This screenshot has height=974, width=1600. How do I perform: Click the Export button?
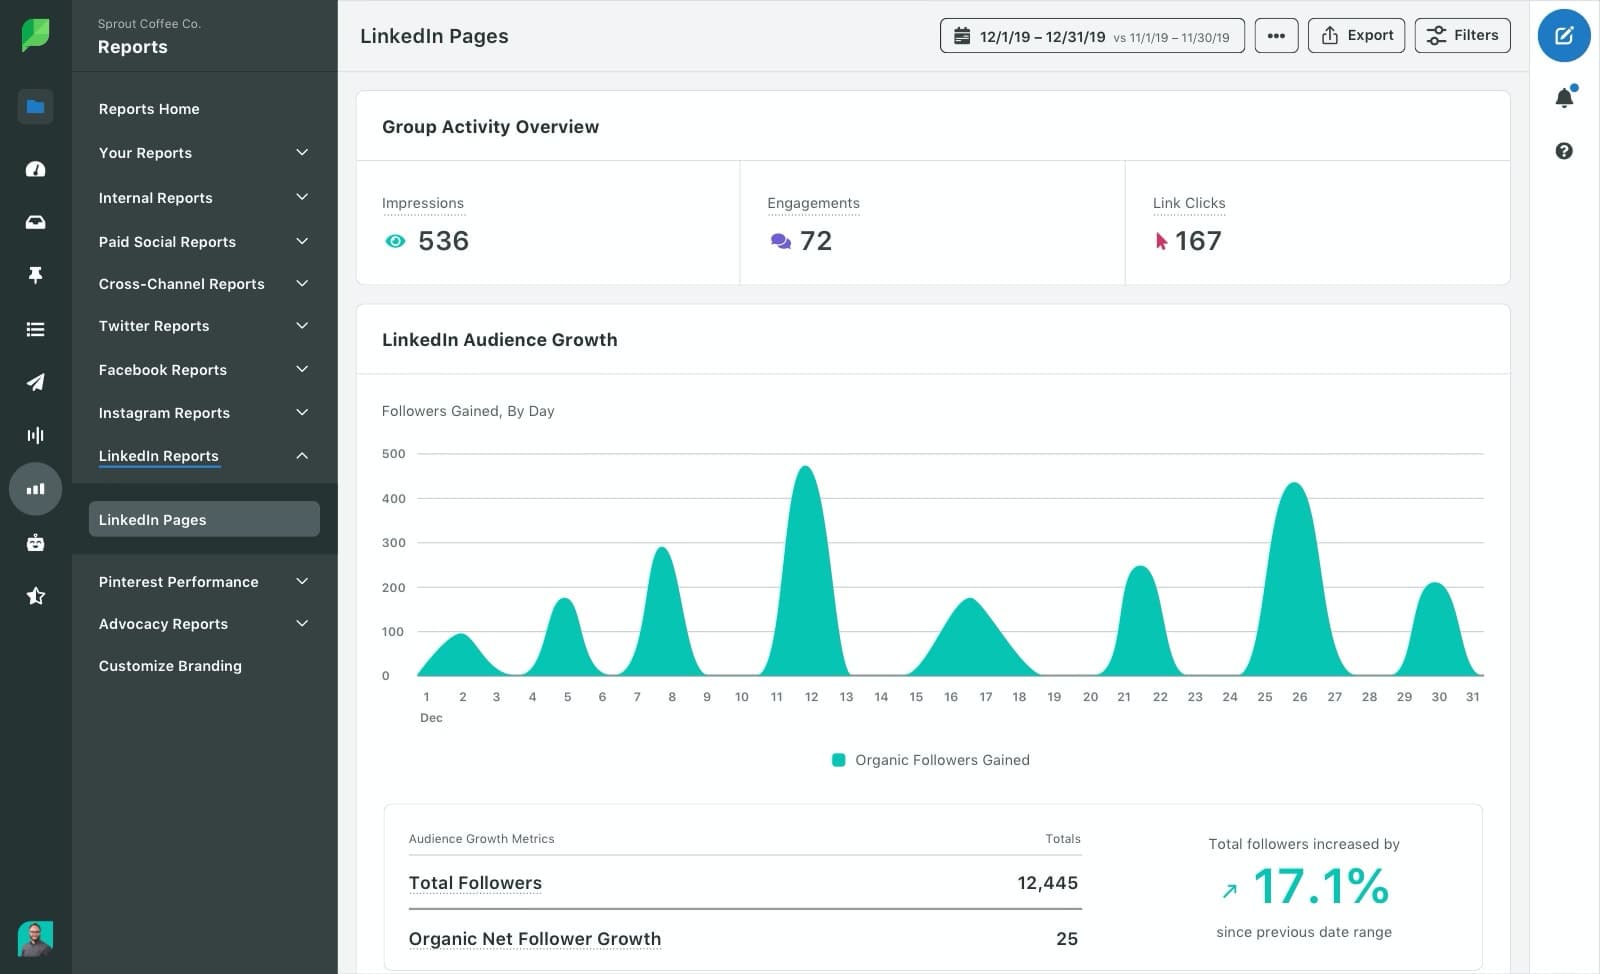[x=1356, y=35]
